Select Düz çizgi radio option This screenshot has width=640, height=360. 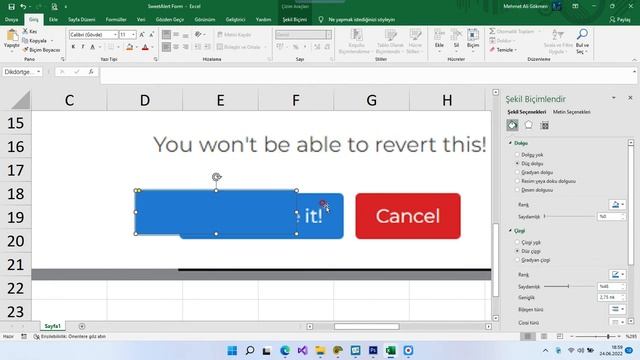(x=518, y=251)
